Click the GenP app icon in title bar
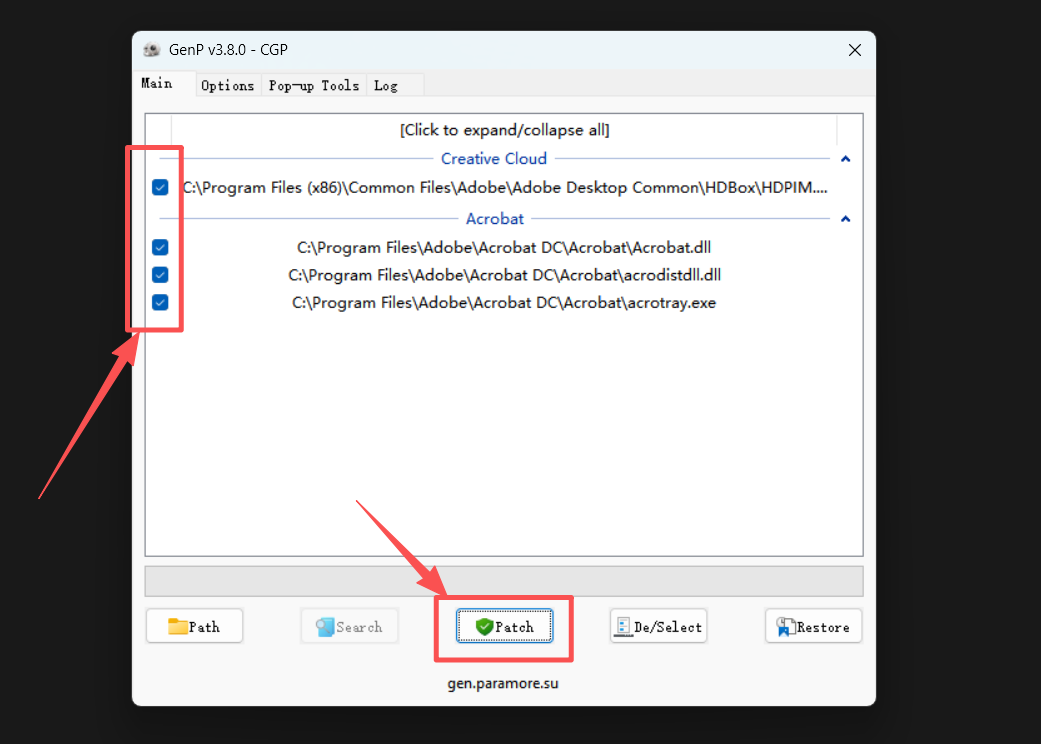The image size is (1041, 744). pos(152,50)
